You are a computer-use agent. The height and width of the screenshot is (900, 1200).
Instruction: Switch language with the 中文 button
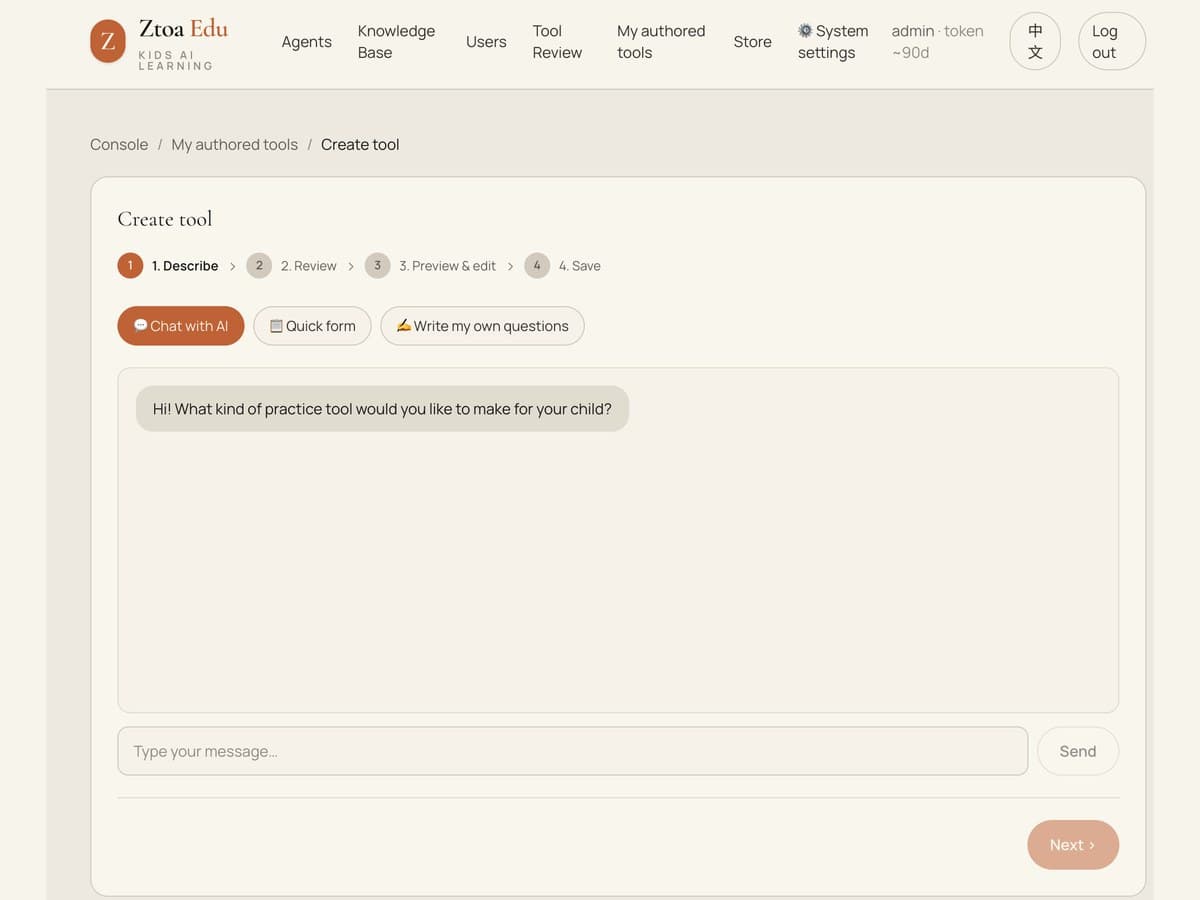1035,41
